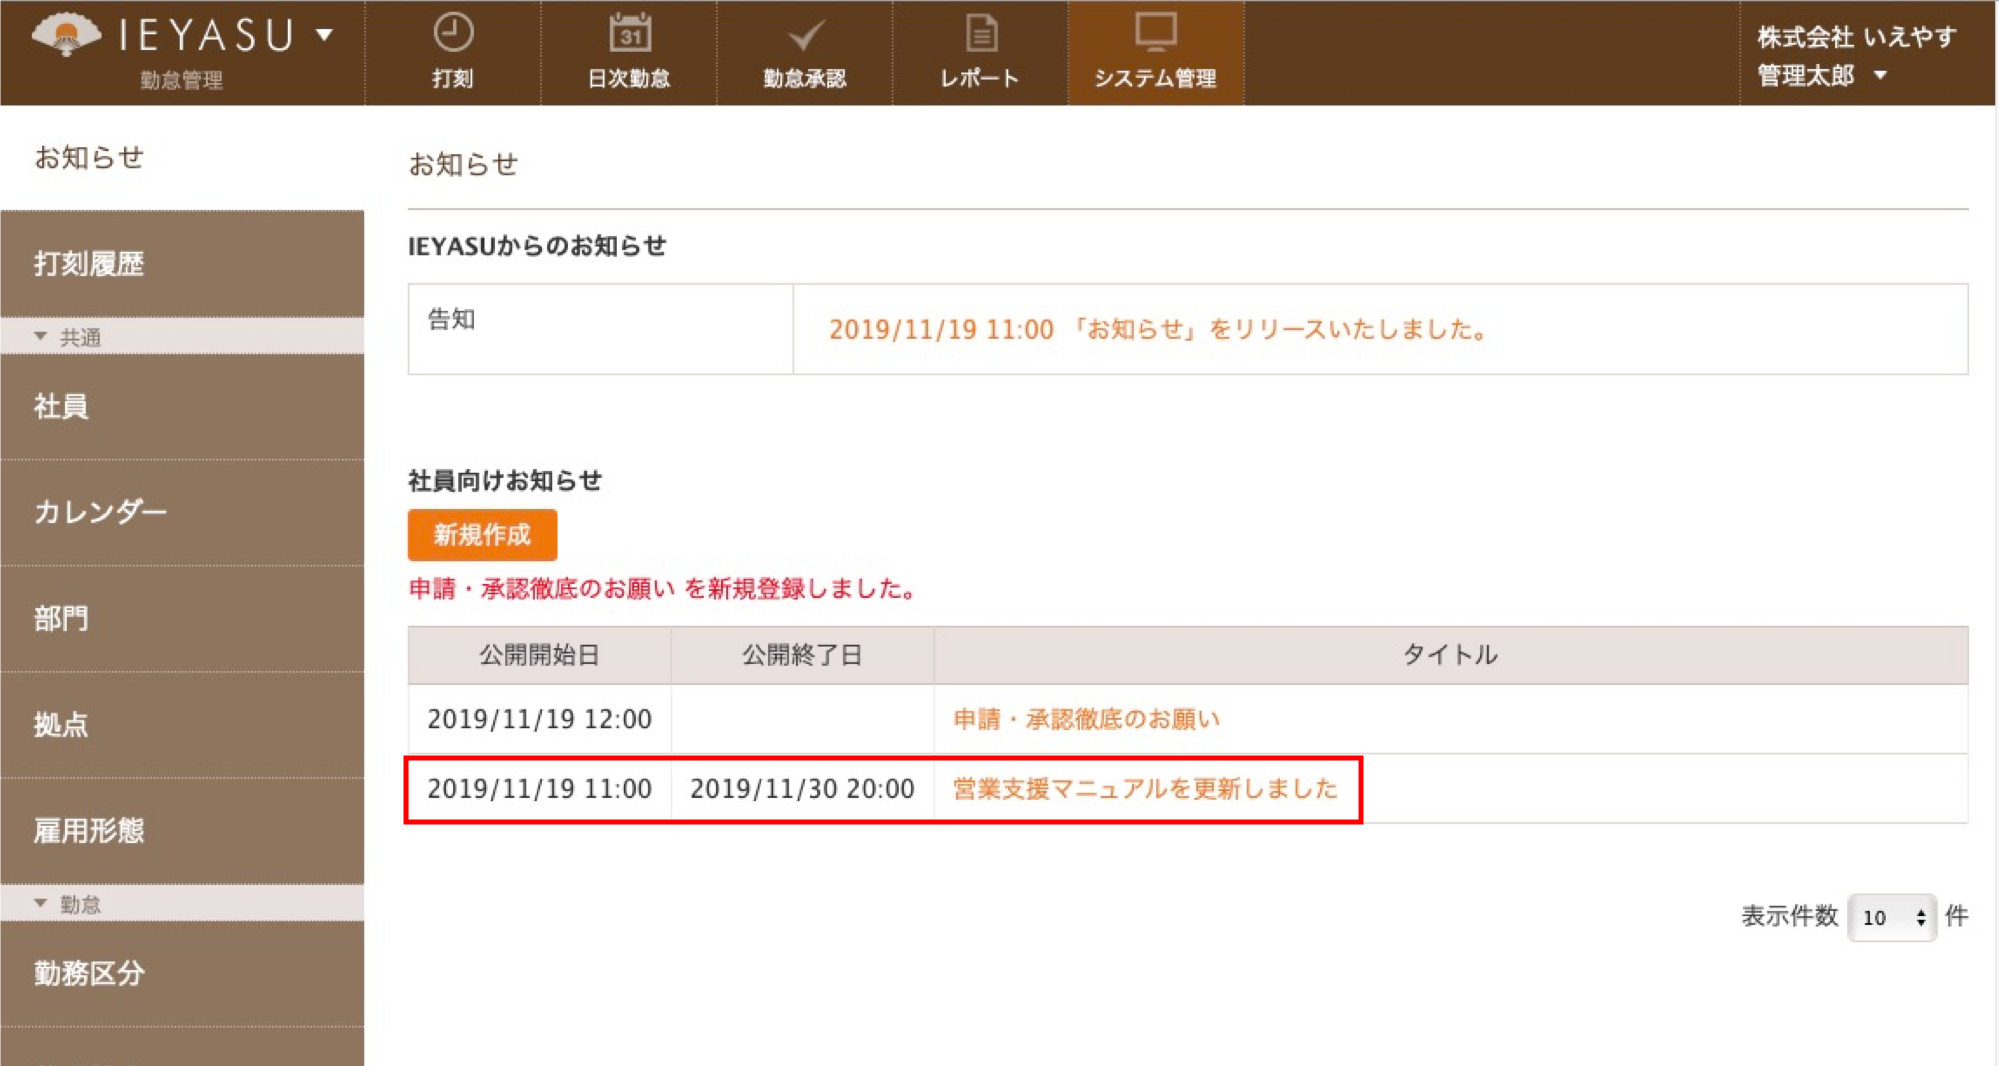Click 株式会社 いえやす company name

[x=1857, y=37]
